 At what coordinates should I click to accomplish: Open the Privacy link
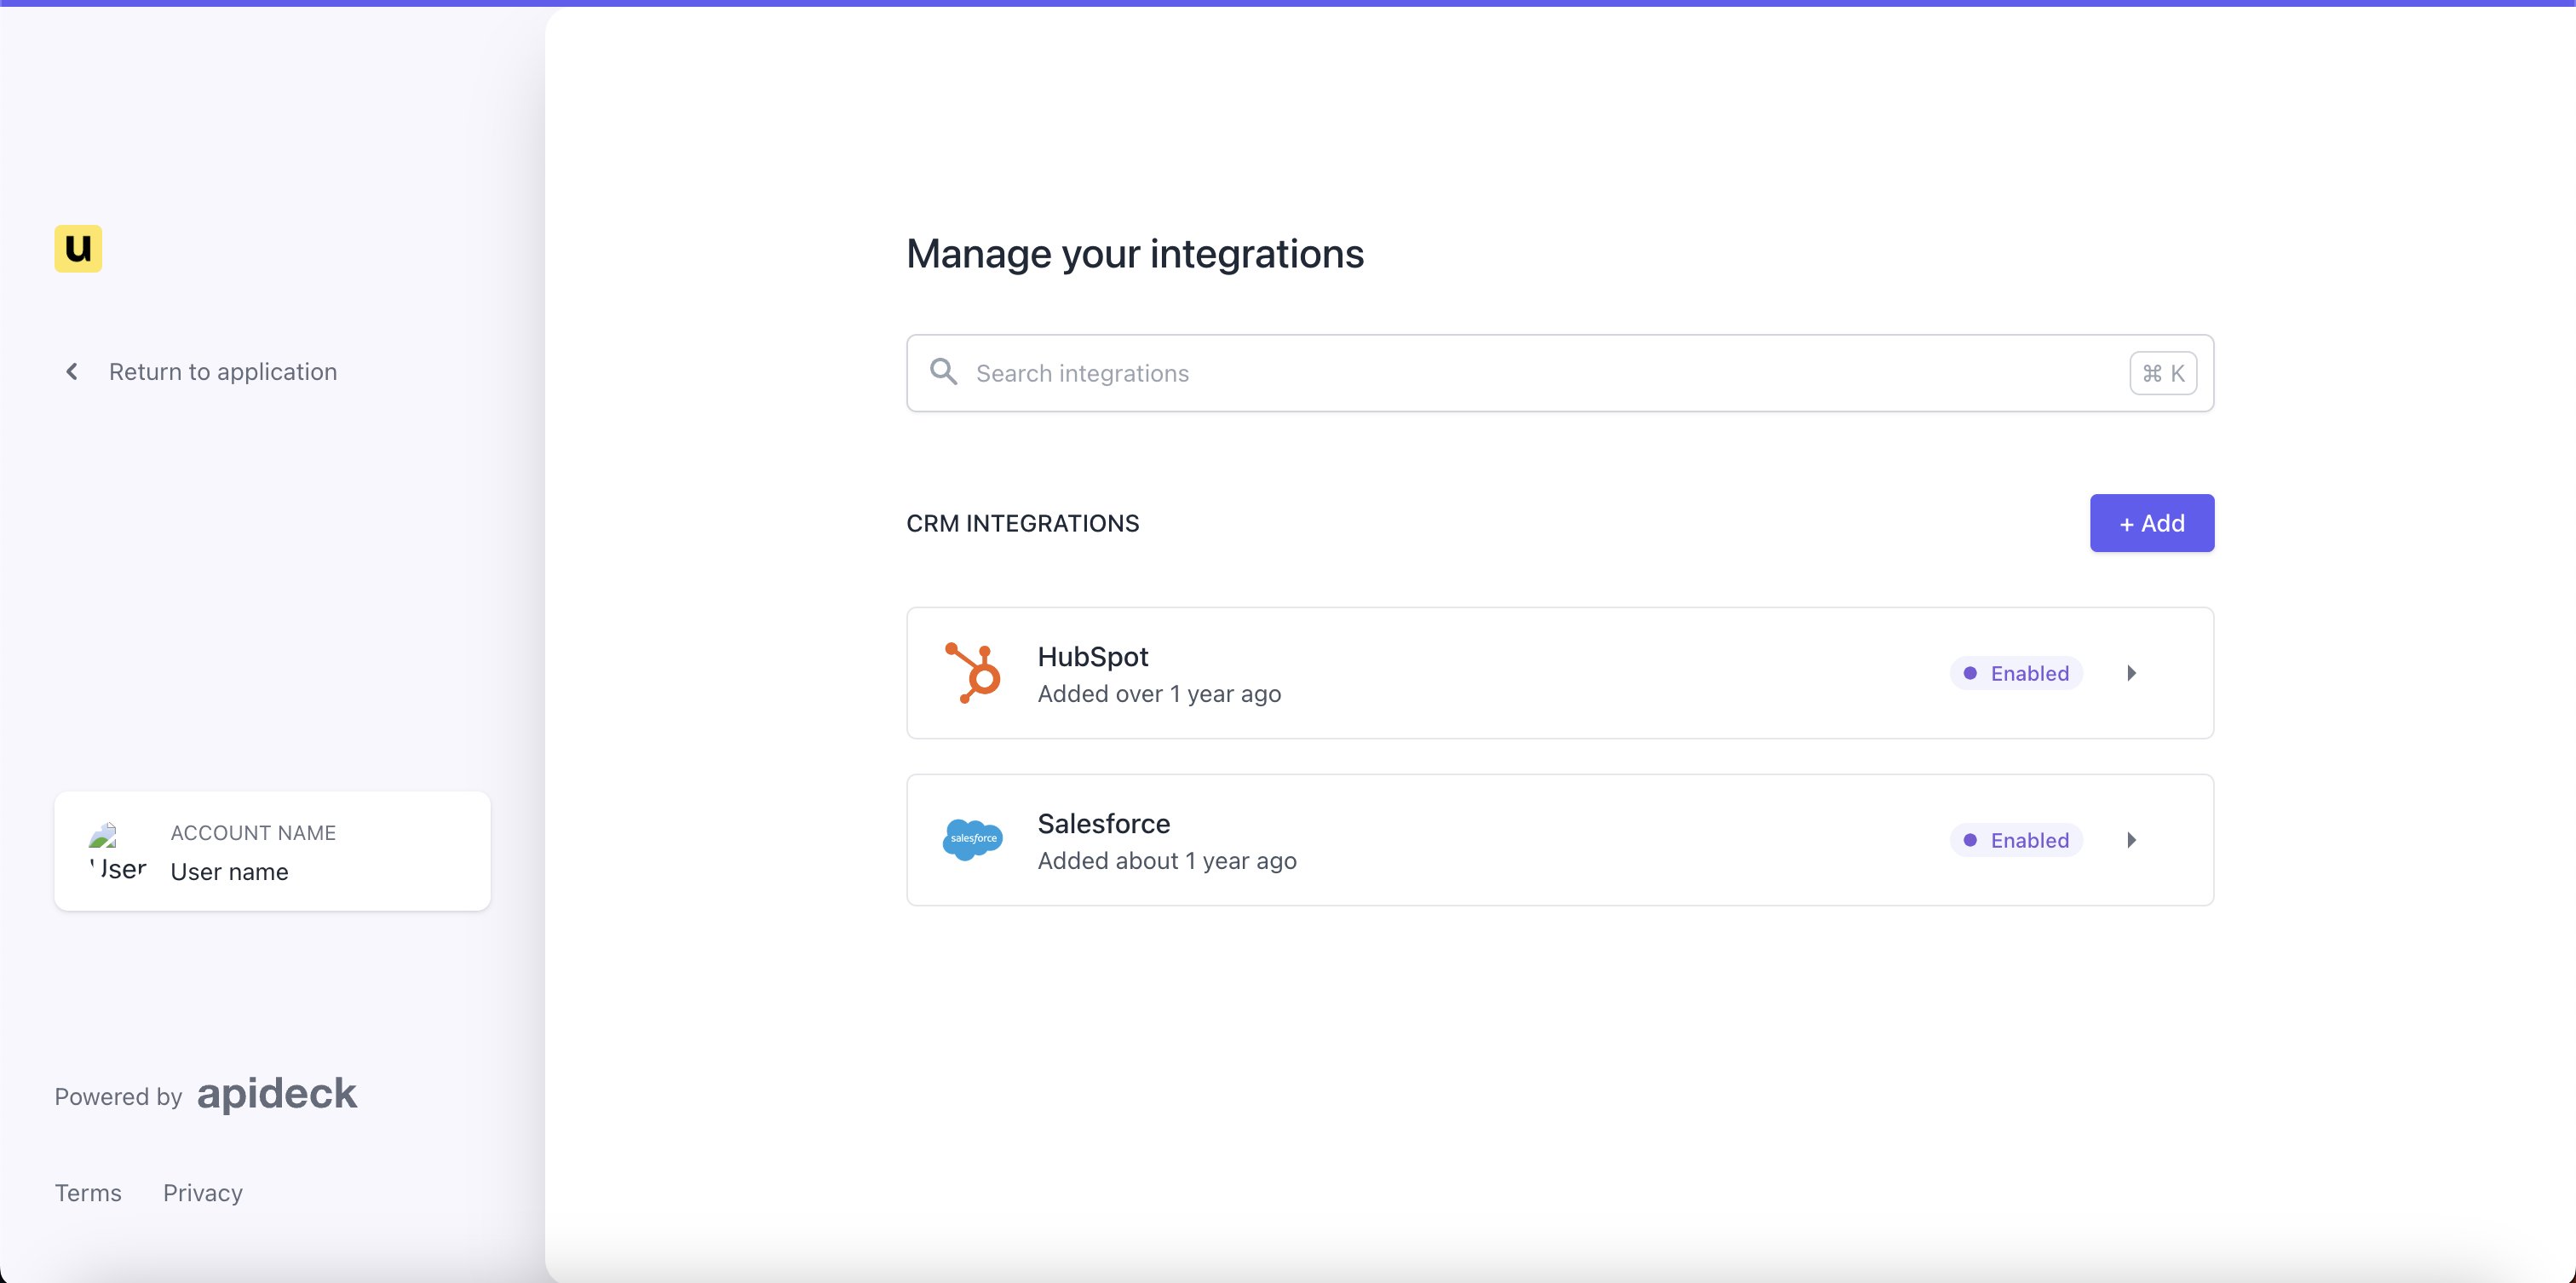[x=203, y=1192]
